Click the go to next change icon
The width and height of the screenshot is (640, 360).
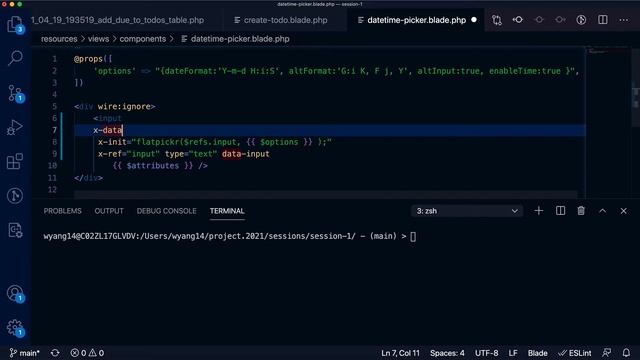[x=560, y=20]
